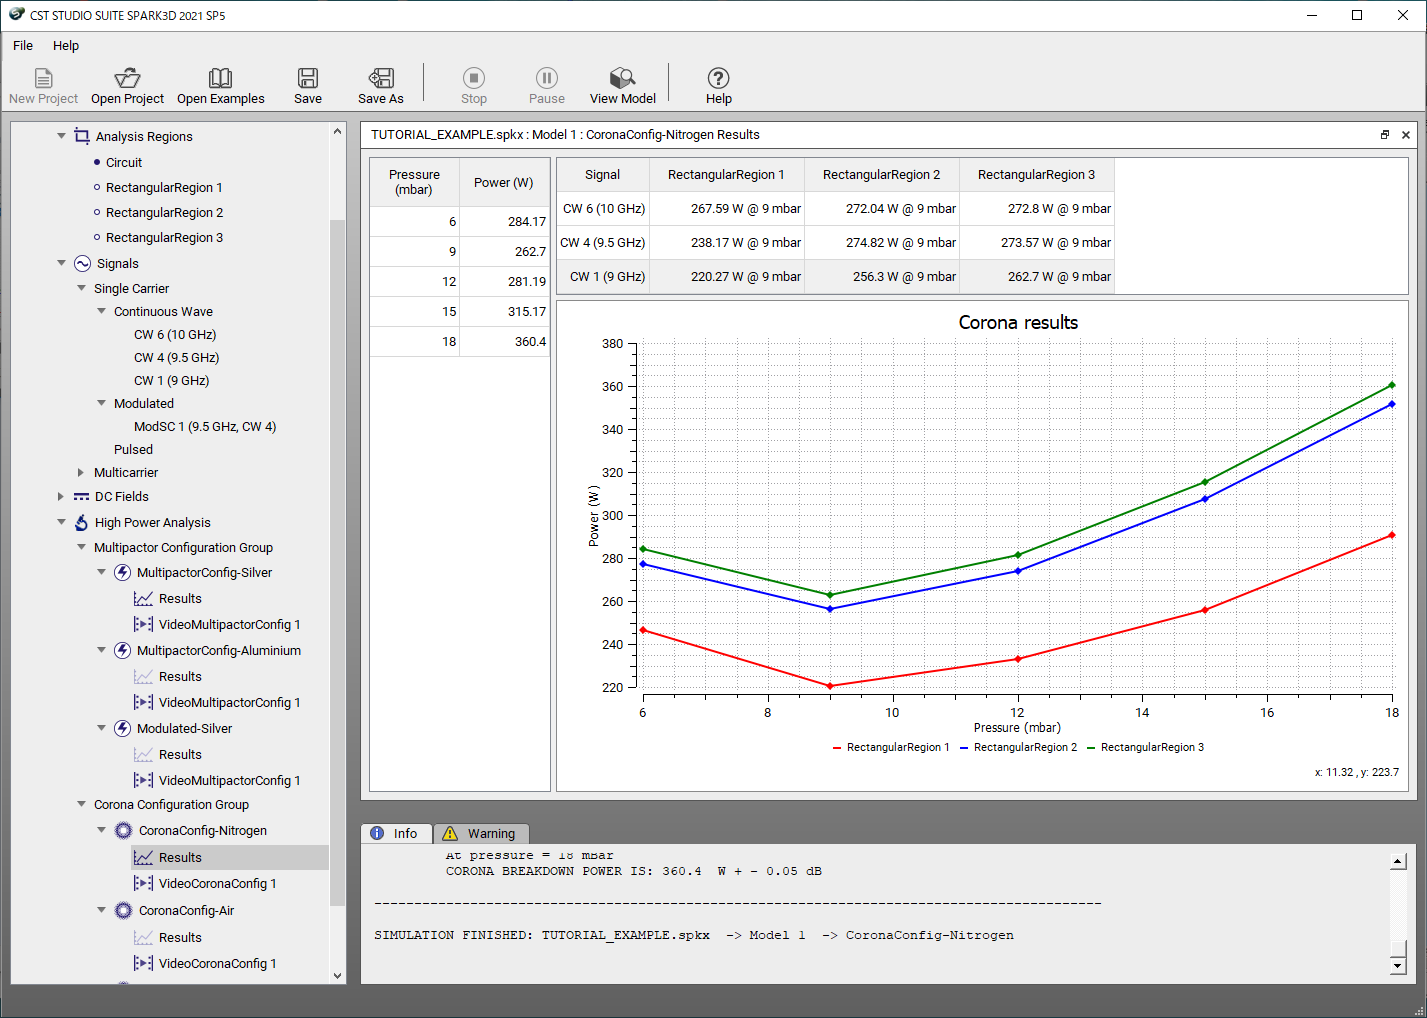This screenshot has width=1427, height=1018.
Task: Click the Signals sine-wave icon
Action: pyautogui.click(x=82, y=263)
